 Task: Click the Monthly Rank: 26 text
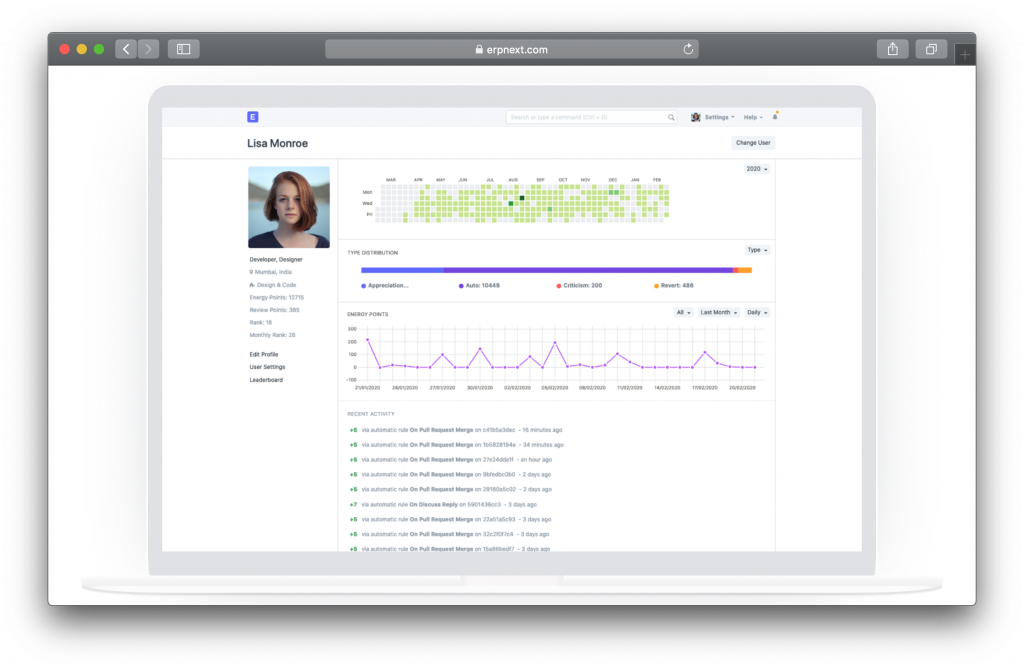272,335
